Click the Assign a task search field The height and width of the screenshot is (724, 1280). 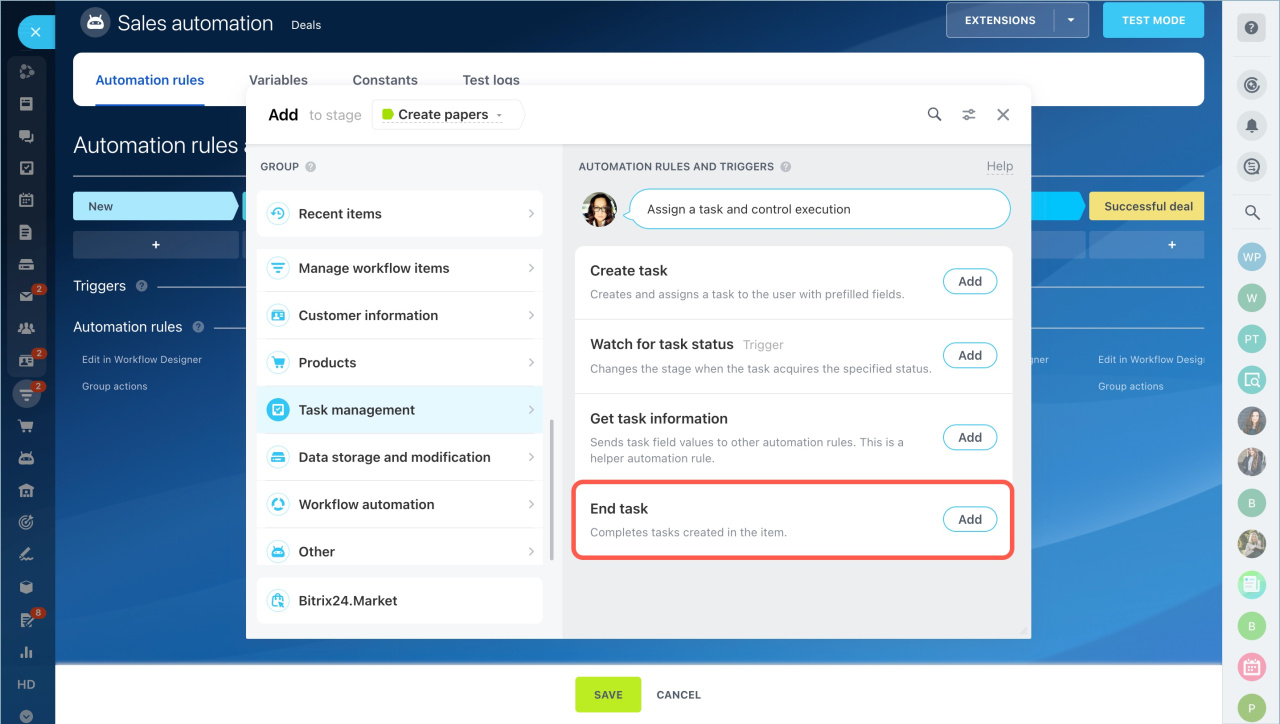tap(818, 210)
